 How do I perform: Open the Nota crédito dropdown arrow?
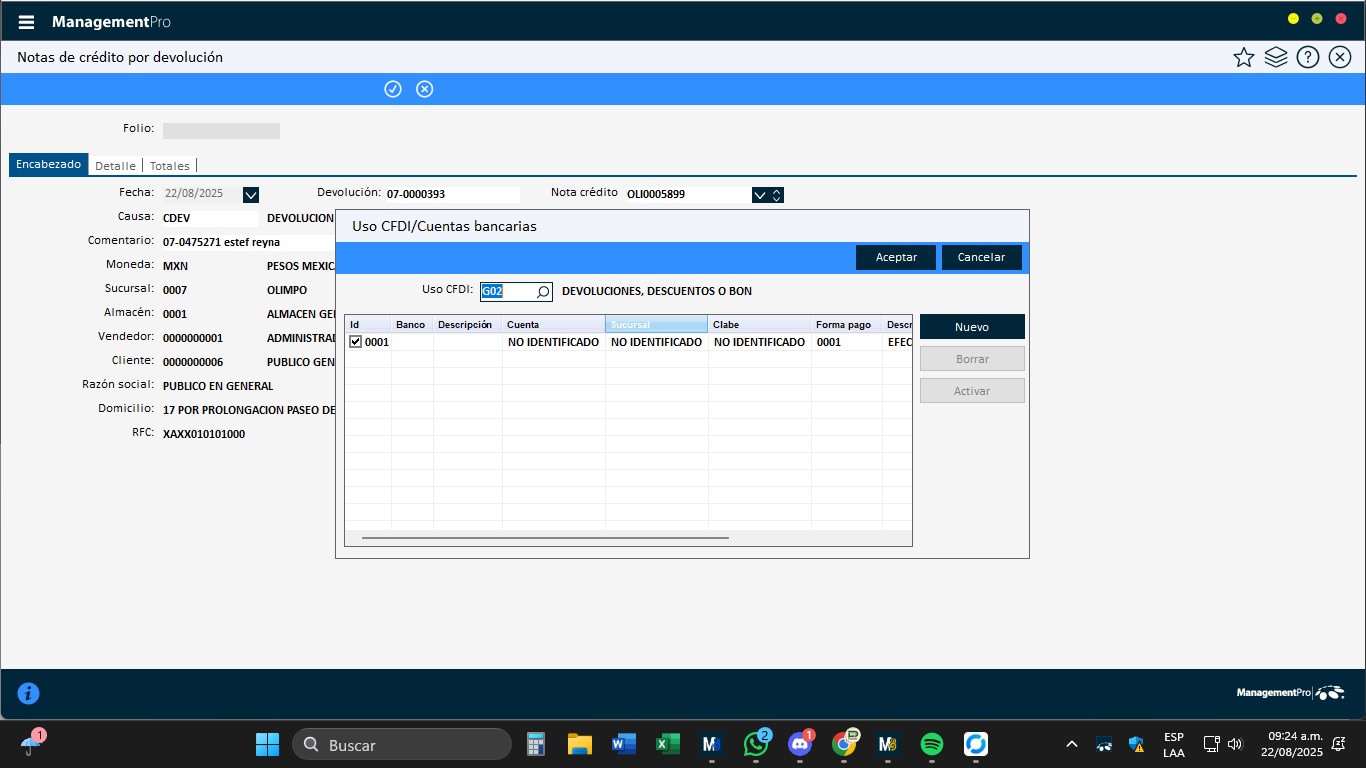[x=759, y=195]
